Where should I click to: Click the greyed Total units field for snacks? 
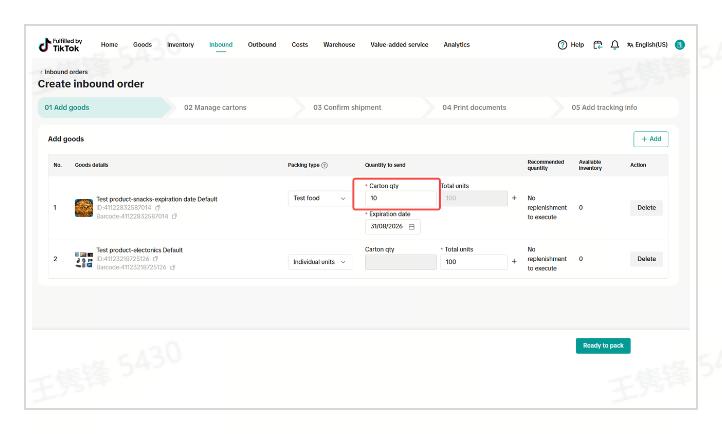click(x=474, y=198)
